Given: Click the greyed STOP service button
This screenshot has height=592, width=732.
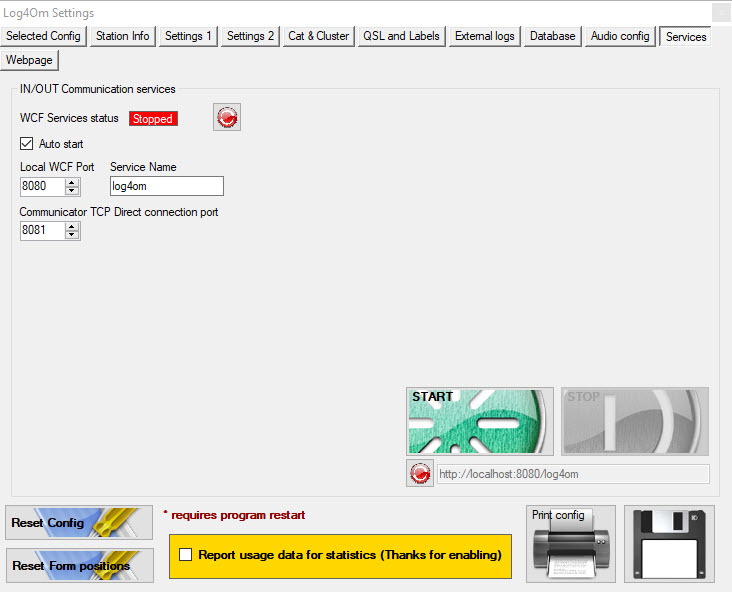Looking at the screenshot, I should click(x=635, y=421).
